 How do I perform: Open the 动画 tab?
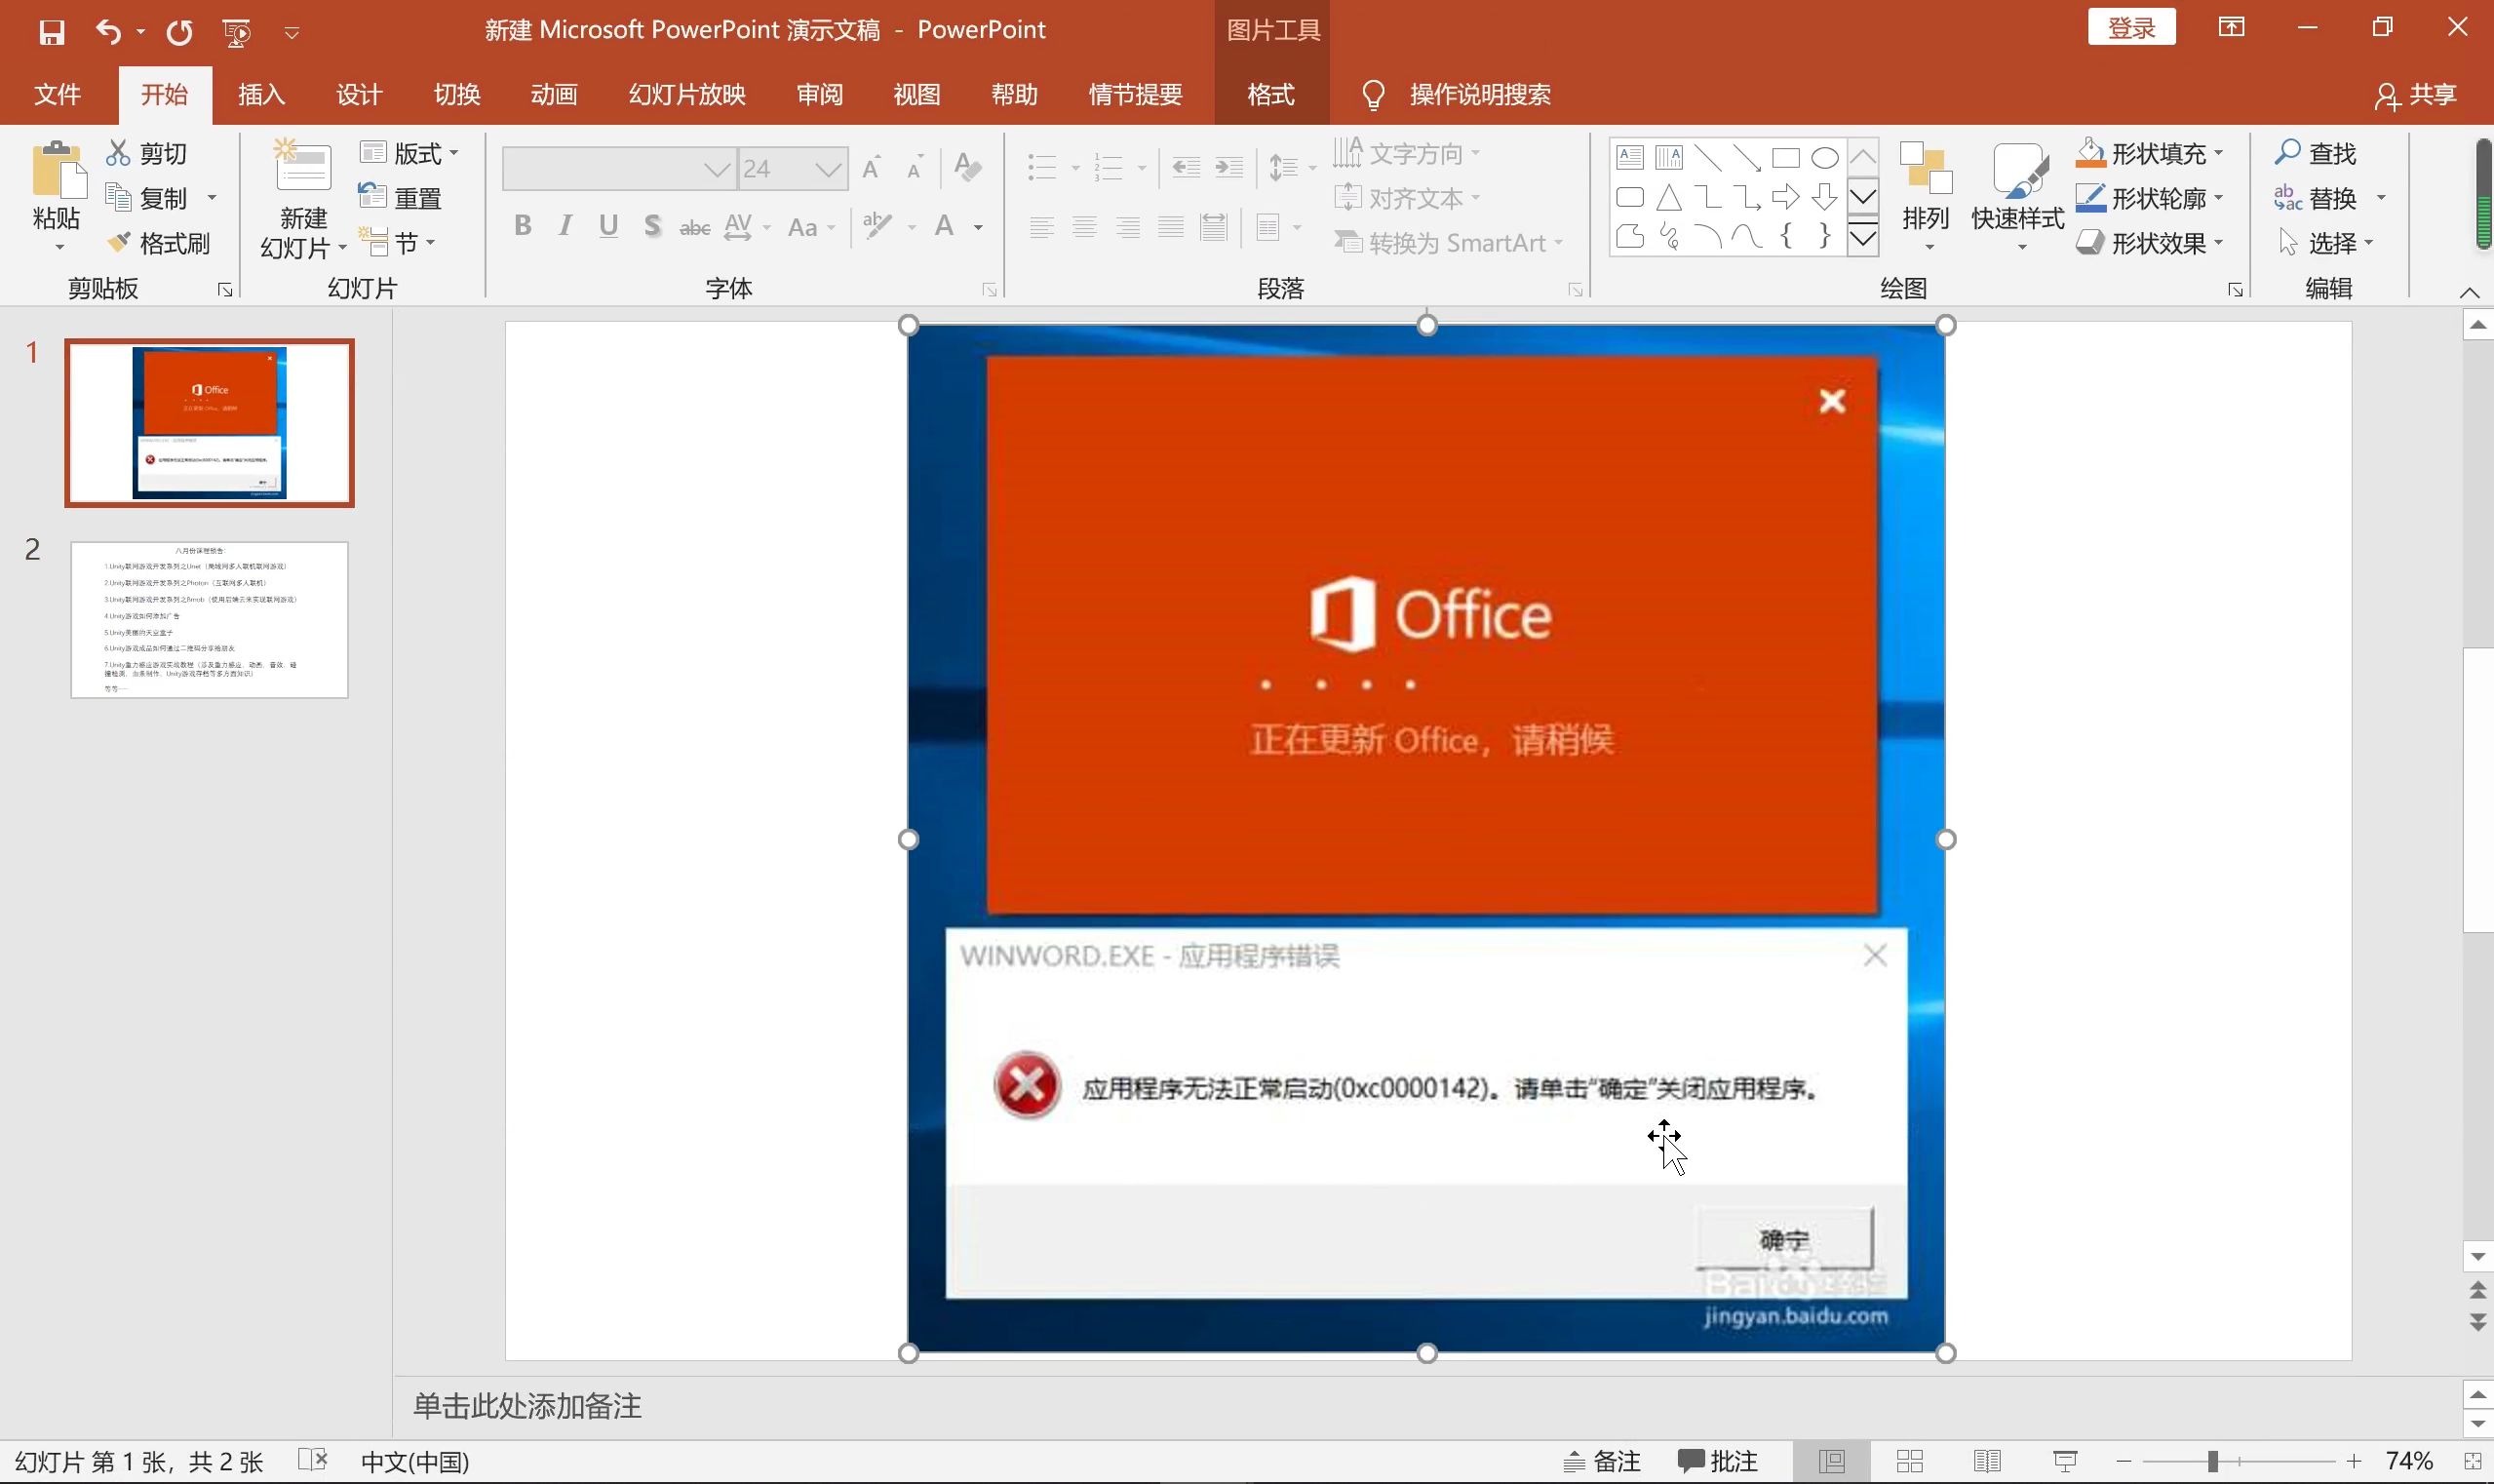[554, 95]
